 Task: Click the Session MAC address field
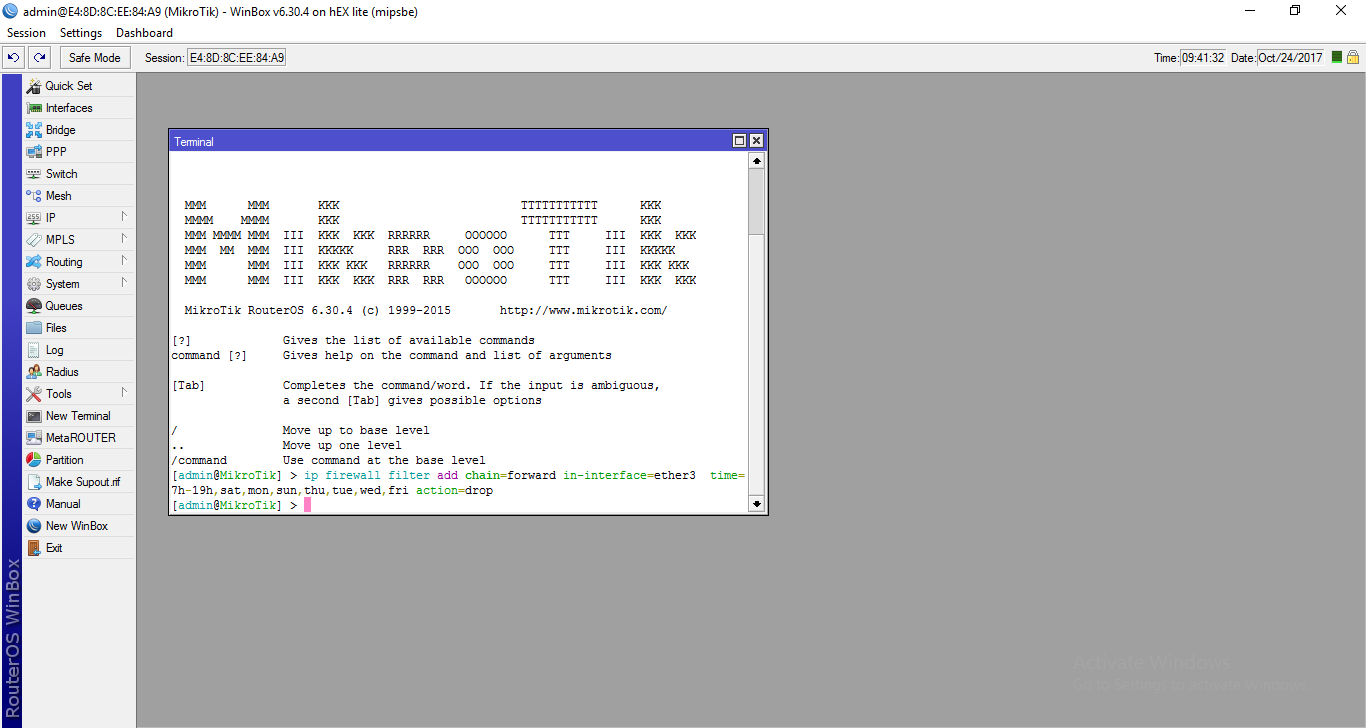point(237,58)
